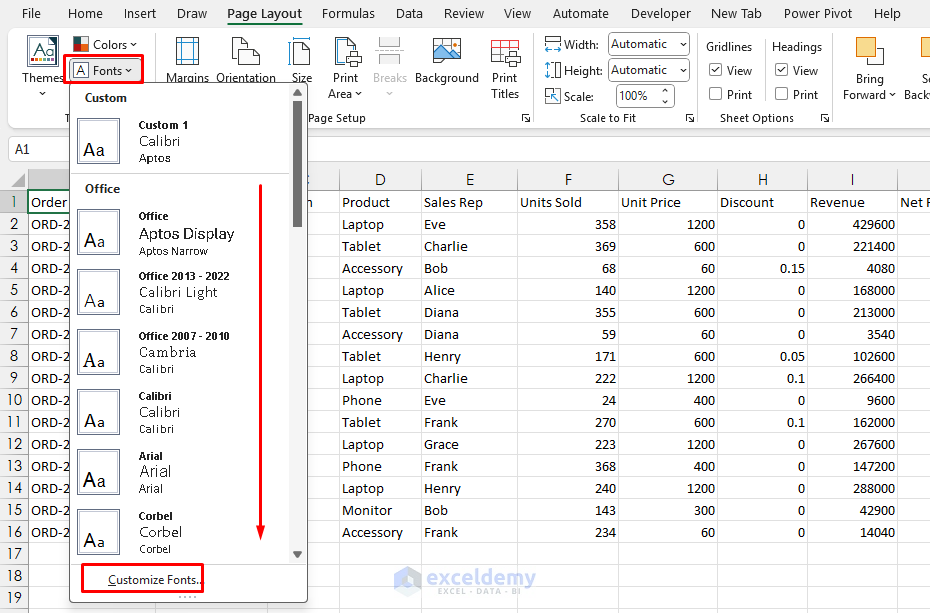Open the theme Colors menu
The width and height of the screenshot is (930, 613).
(106, 44)
